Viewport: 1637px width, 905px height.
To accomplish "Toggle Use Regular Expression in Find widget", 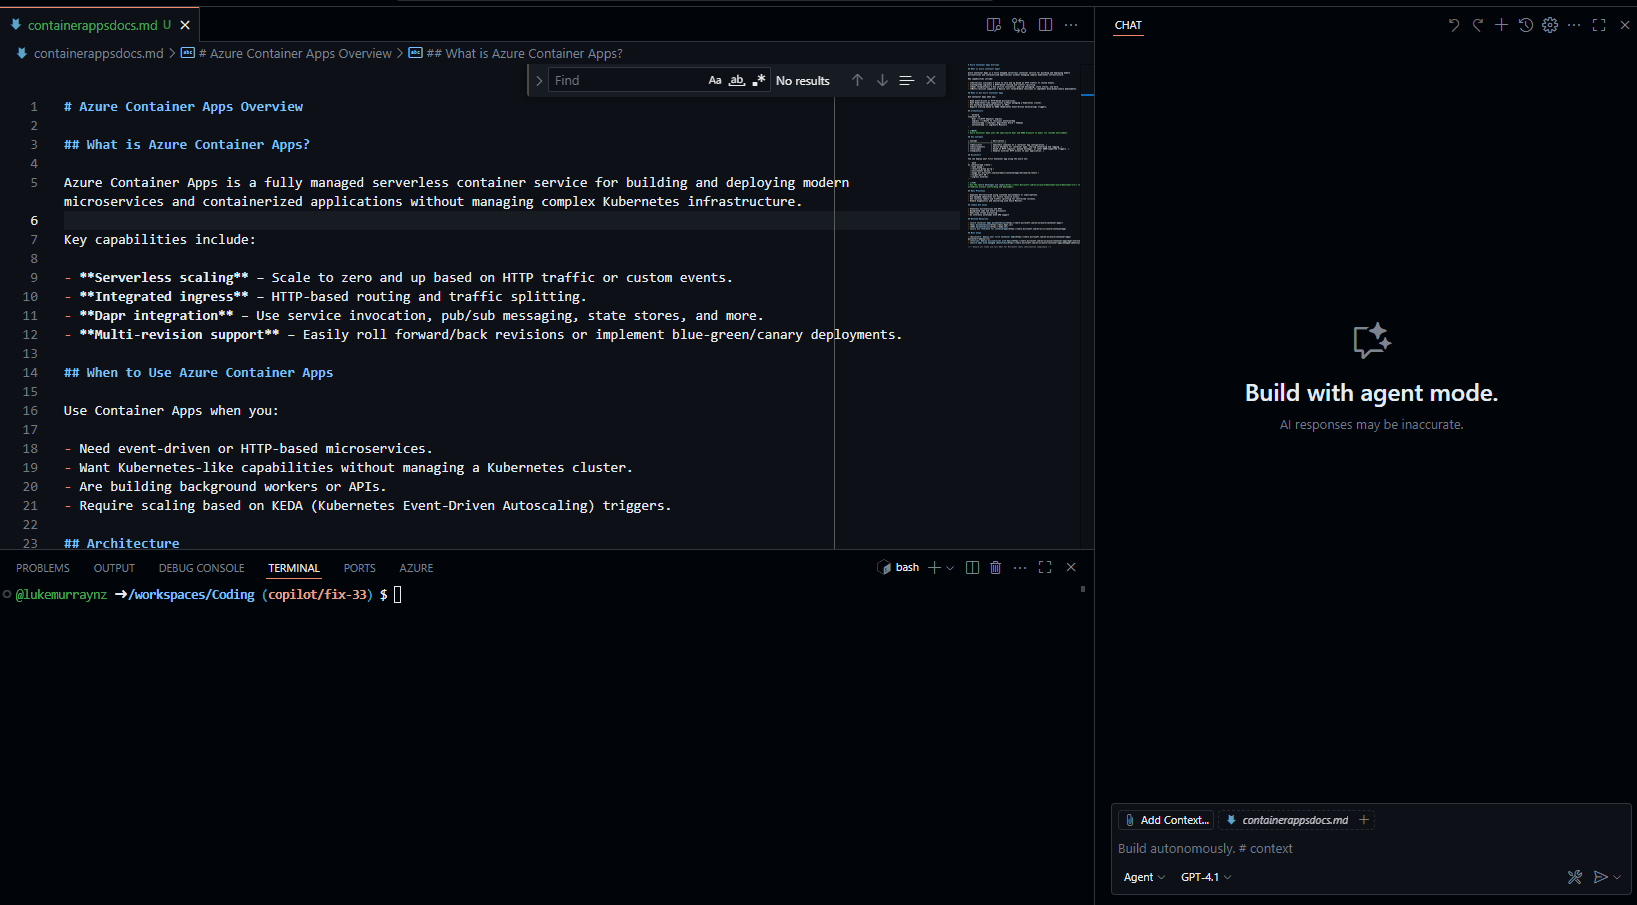I will pyautogui.click(x=759, y=80).
